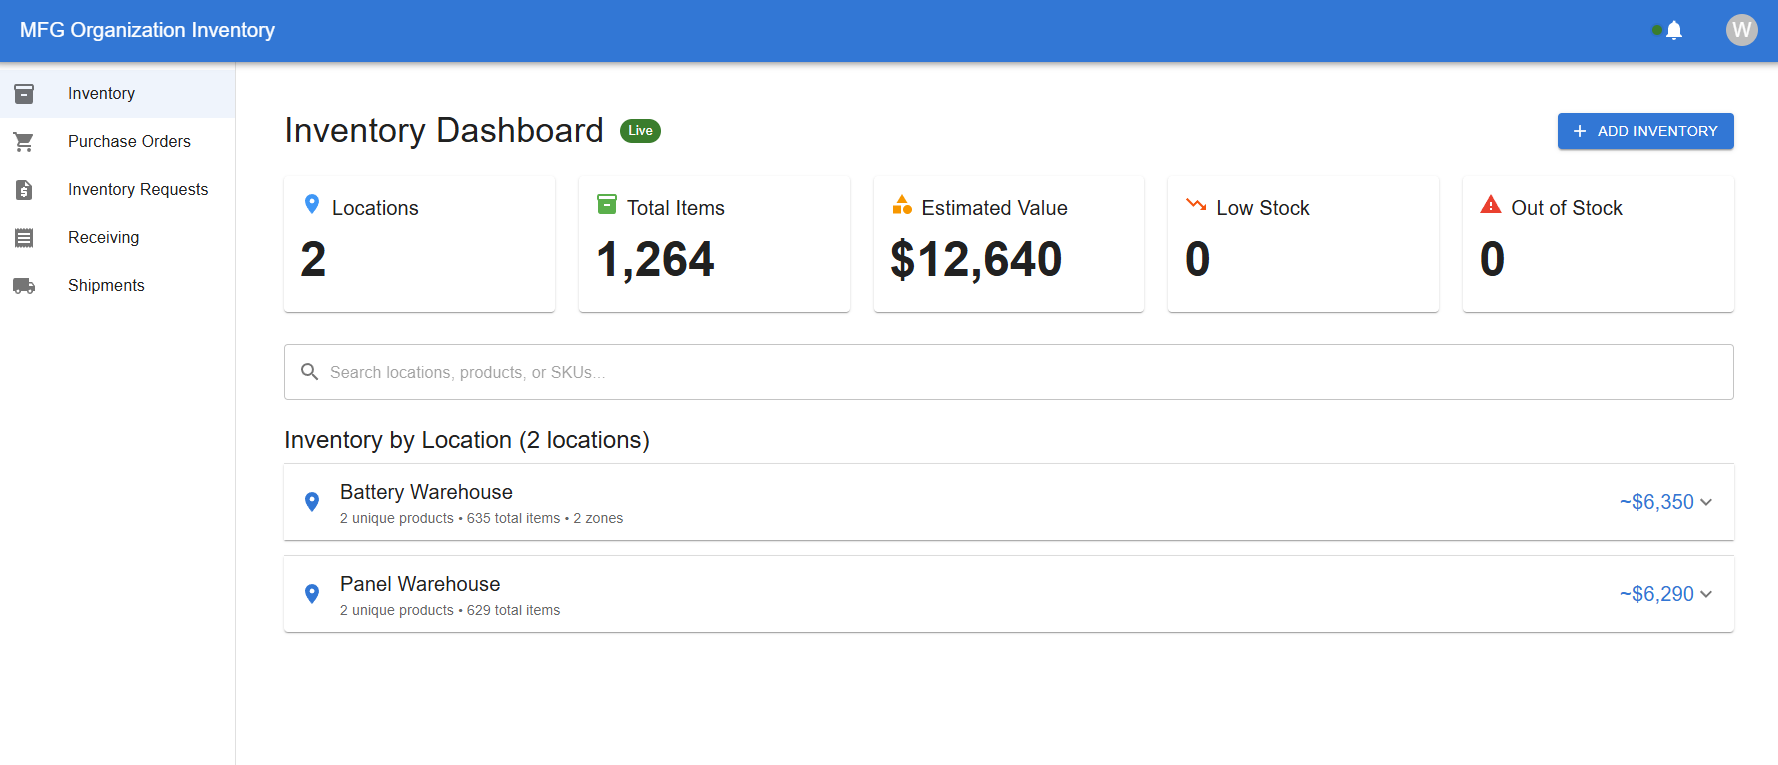Open the user avatar W menu
Viewport: 1778px width, 765px height.
click(x=1741, y=30)
